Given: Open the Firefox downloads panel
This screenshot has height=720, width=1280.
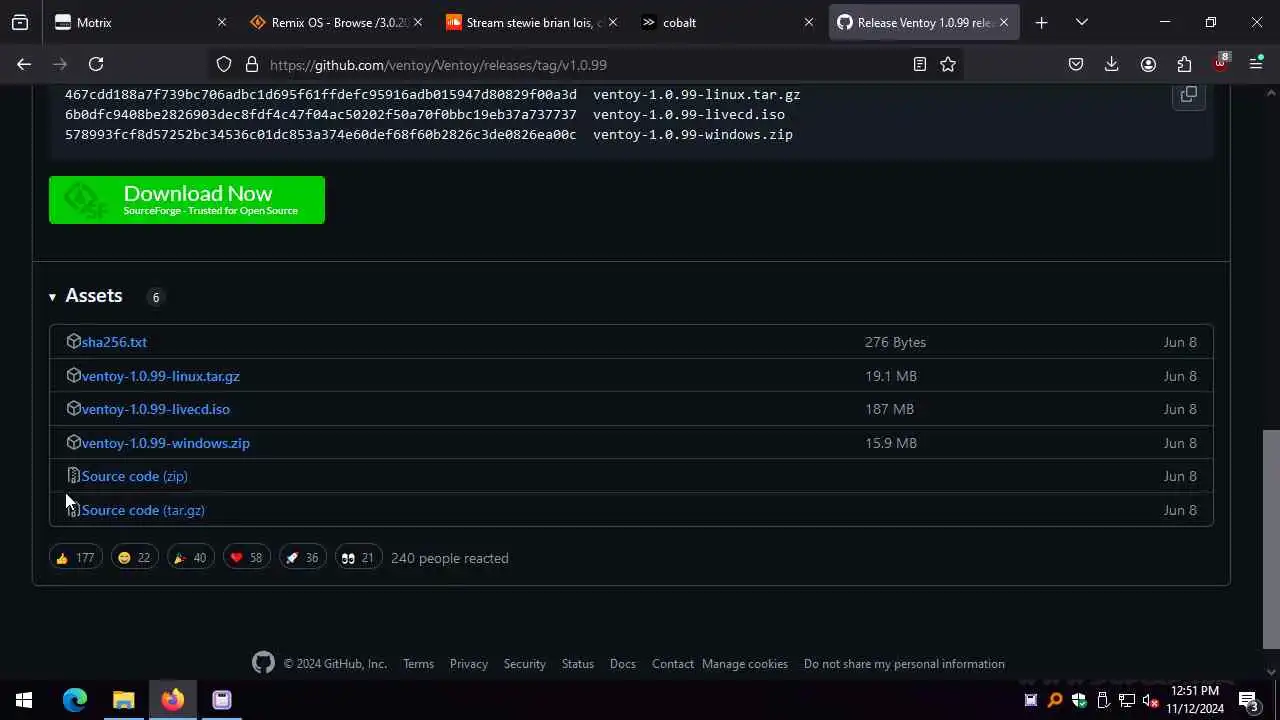Looking at the screenshot, I should [x=1112, y=64].
